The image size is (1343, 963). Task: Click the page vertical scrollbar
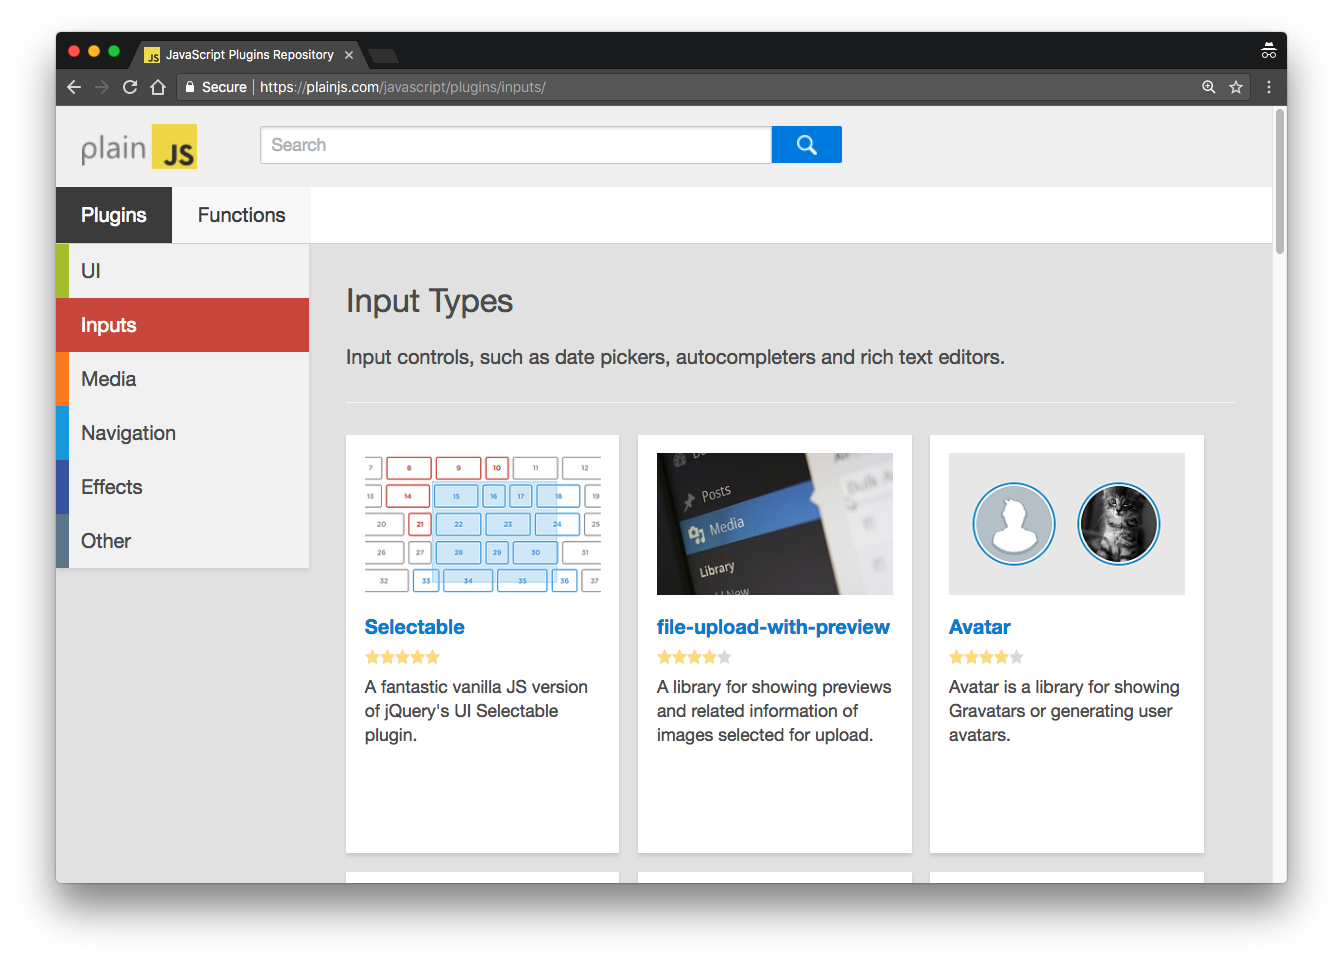point(1280,182)
